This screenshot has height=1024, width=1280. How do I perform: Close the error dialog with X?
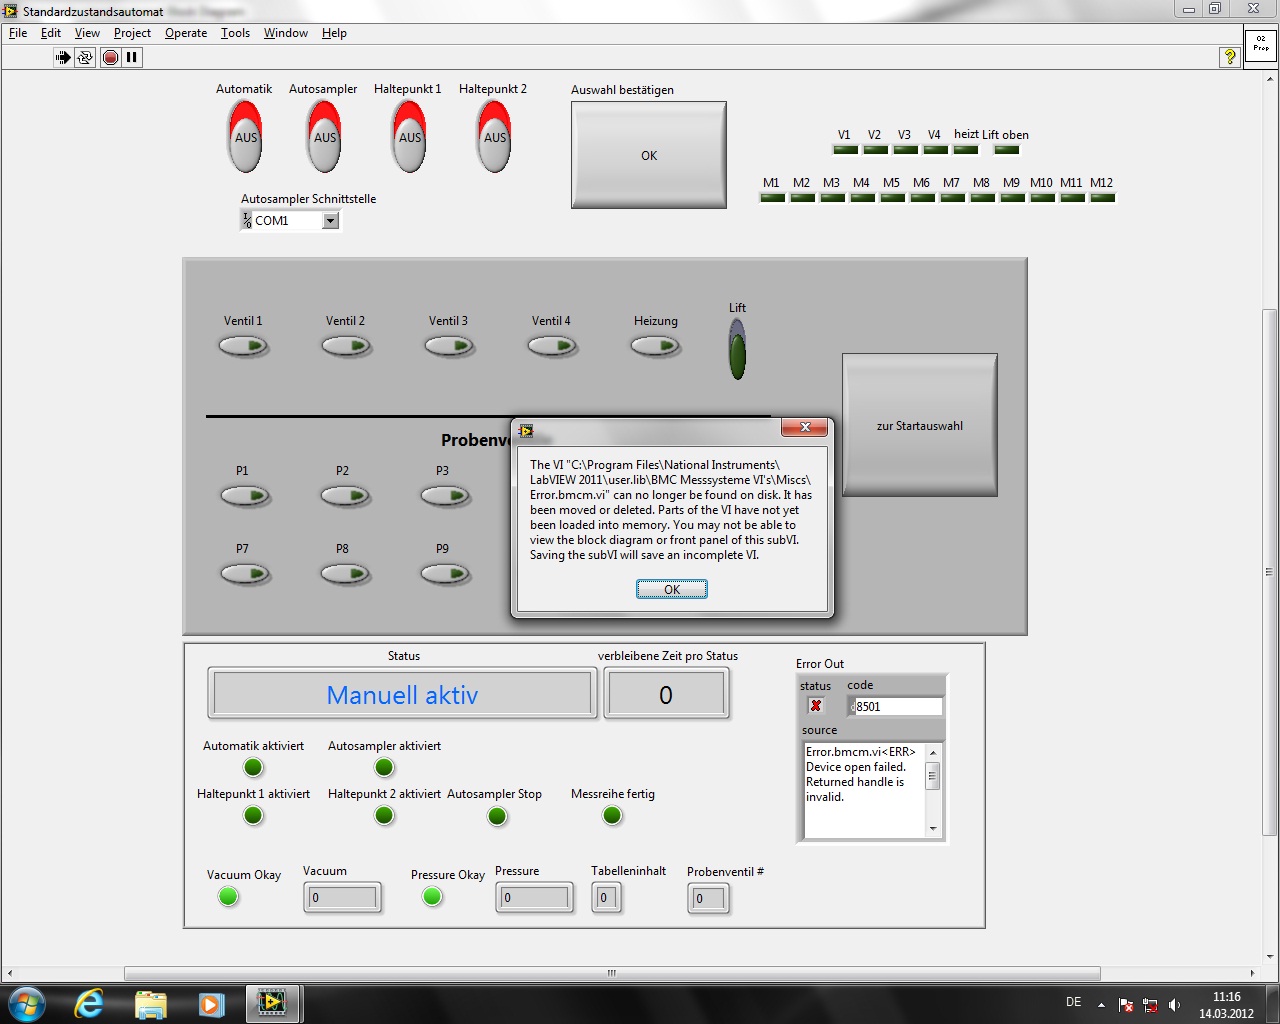point(805,428)
